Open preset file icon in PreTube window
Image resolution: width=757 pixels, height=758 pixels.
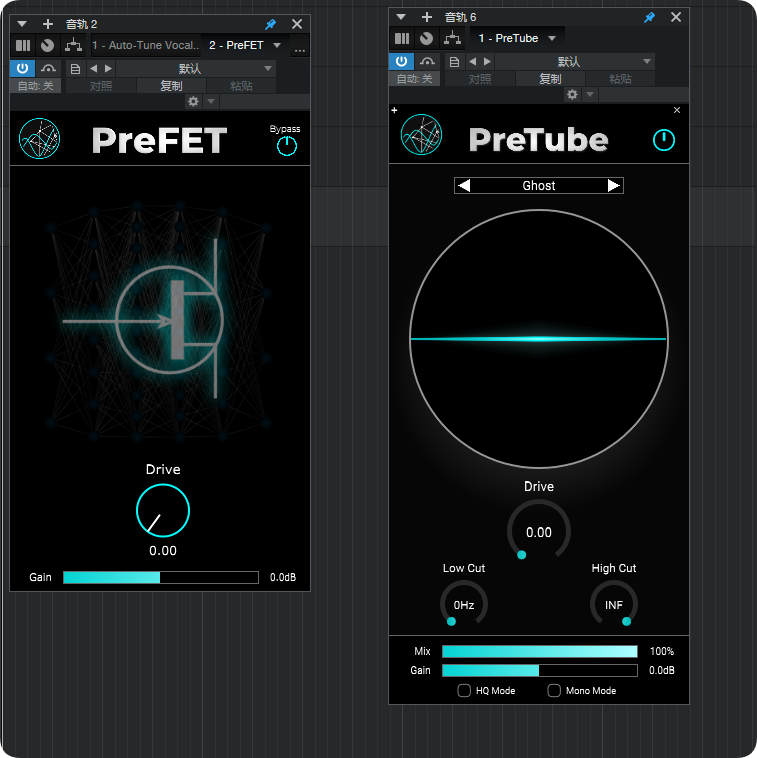pyautogui.click(x=454, y=62)
